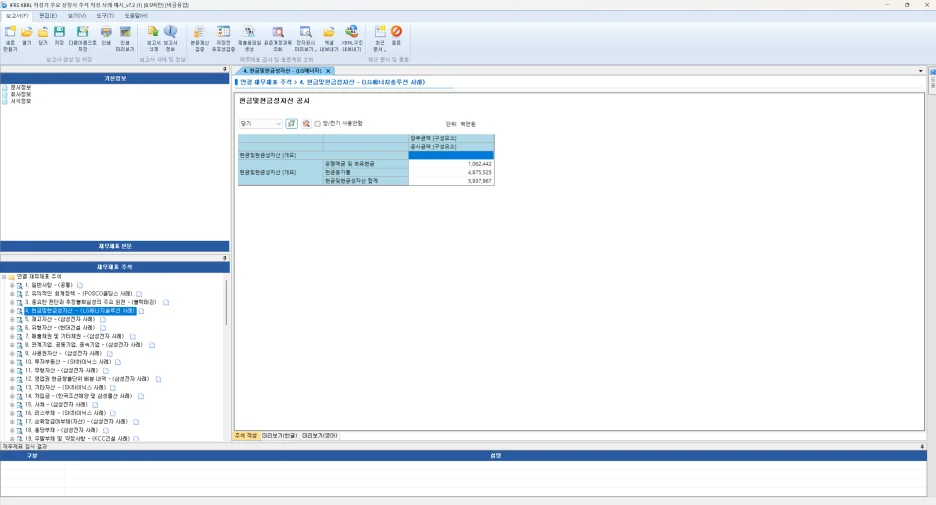Select 주석정보 in the 기본정보 panel
The image size is (936, 505).
(21, 101)
